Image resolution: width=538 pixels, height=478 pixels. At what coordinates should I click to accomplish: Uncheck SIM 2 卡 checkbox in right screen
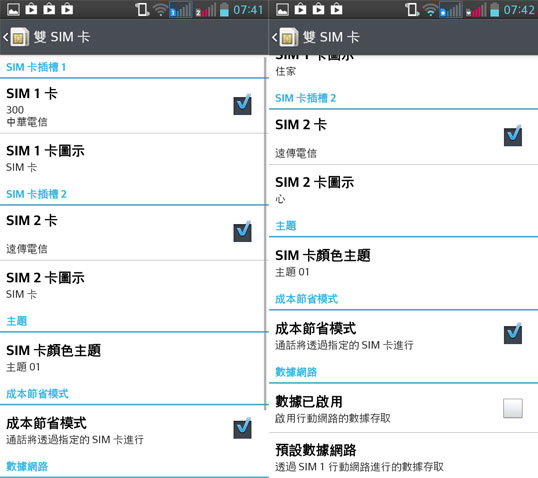pos(513,136)
